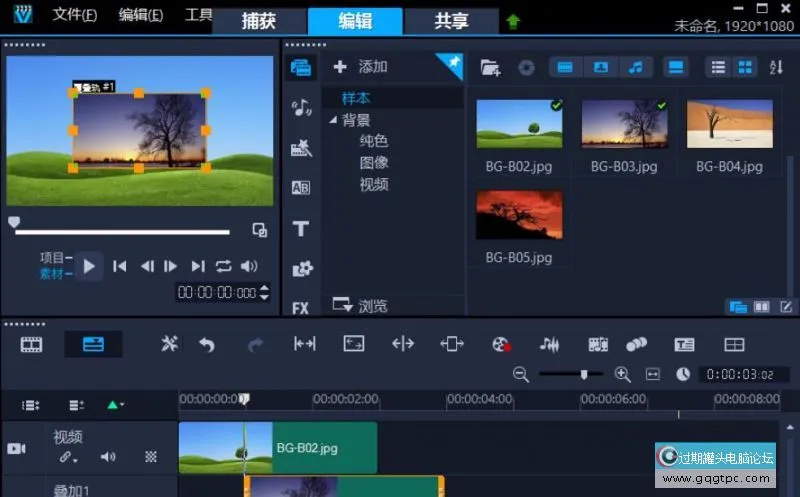Open the library sort menu

tap(776, 67)
